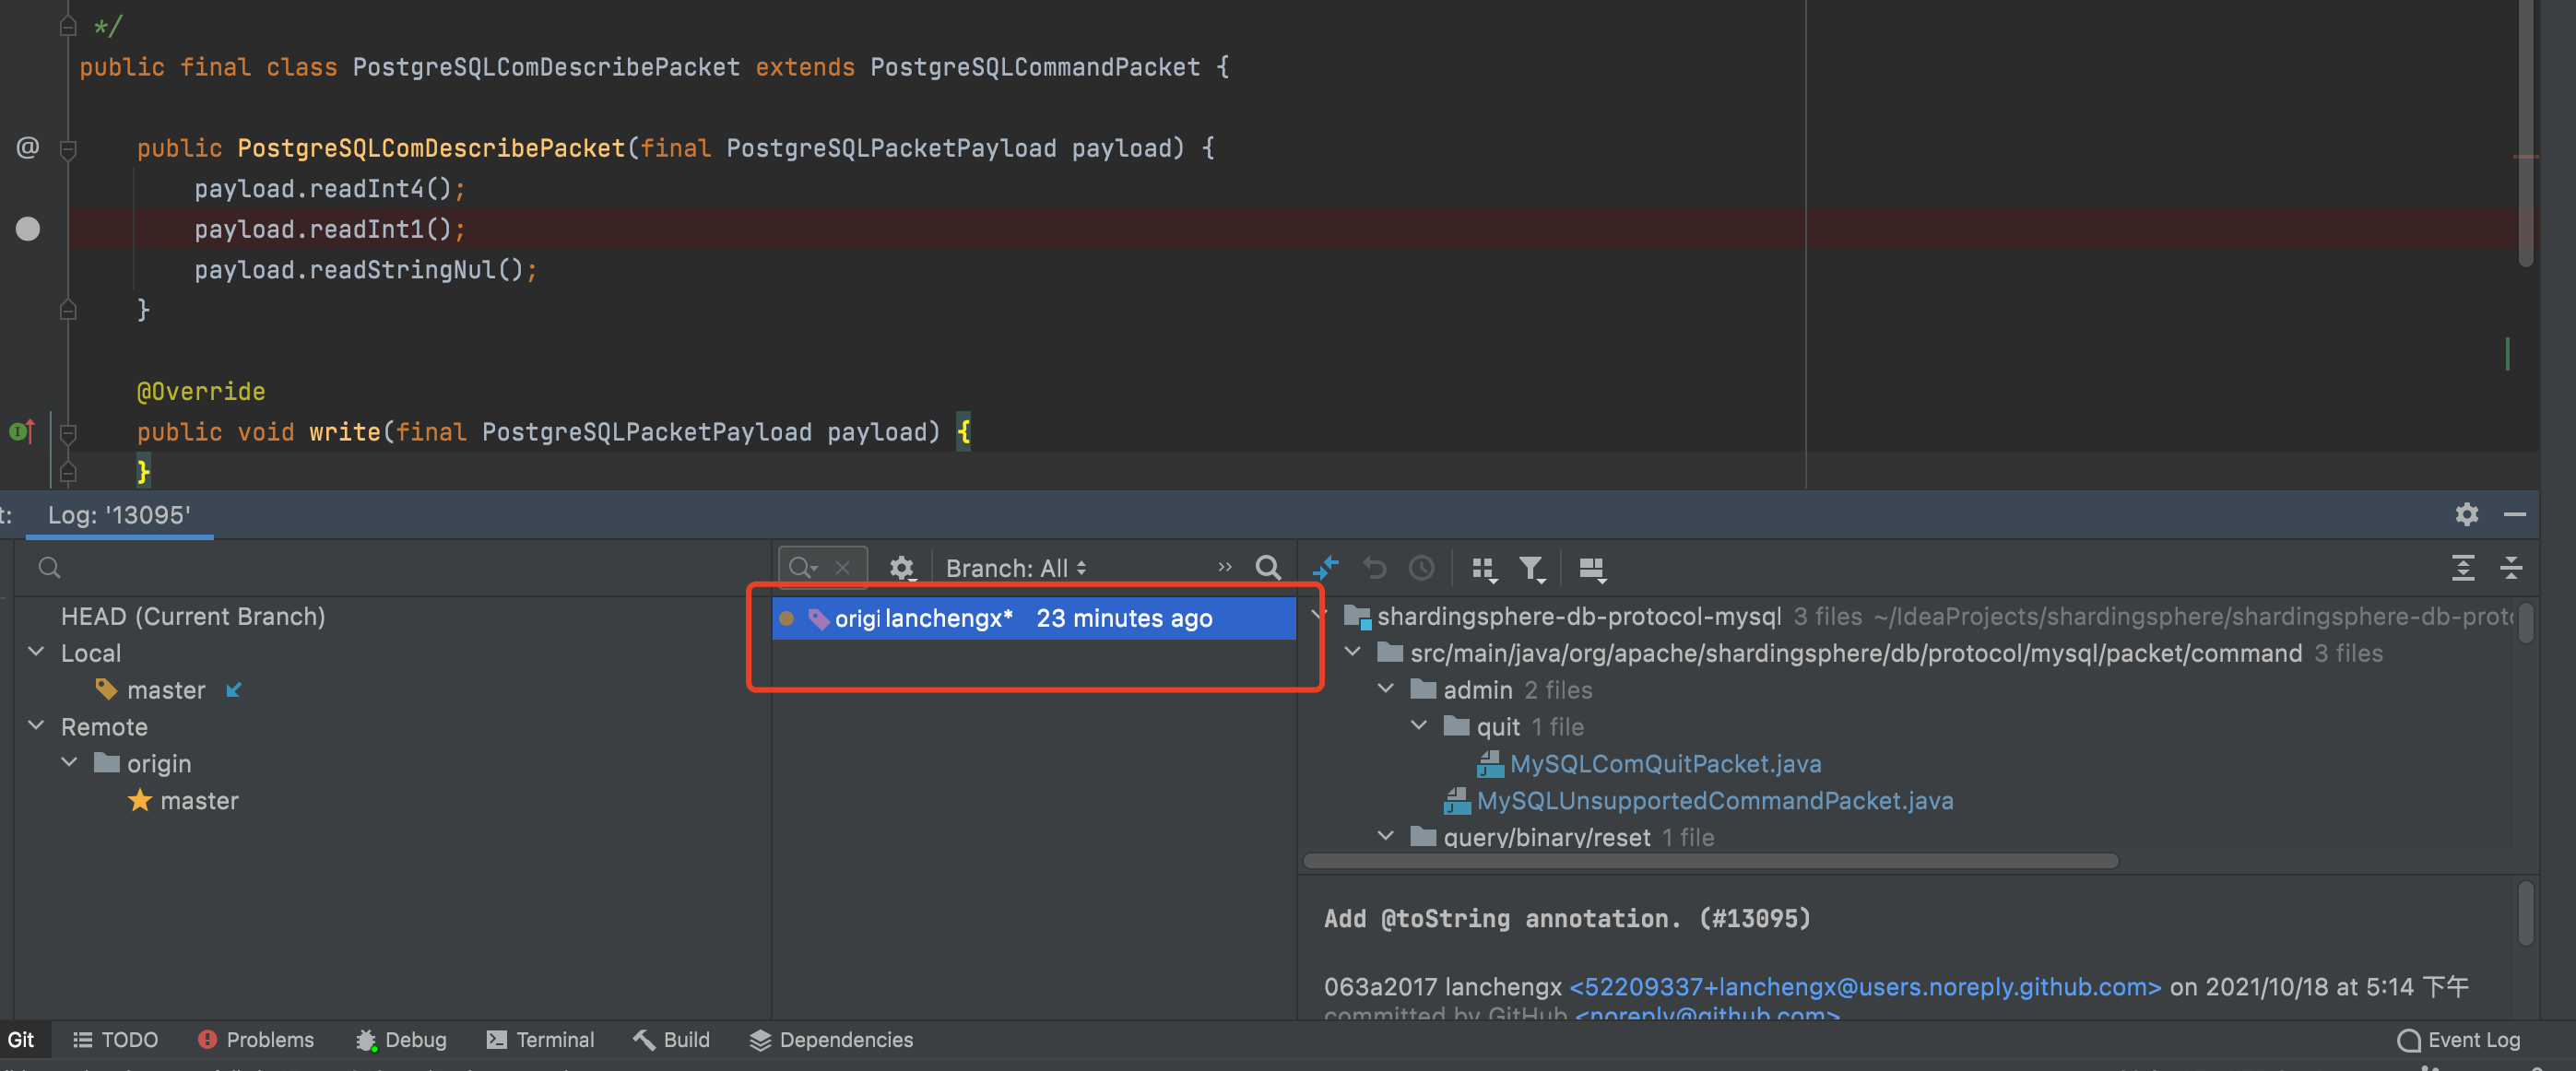The image size is (2576, 1071).
Task: Open the Git log settings gear
Action: 903,568
